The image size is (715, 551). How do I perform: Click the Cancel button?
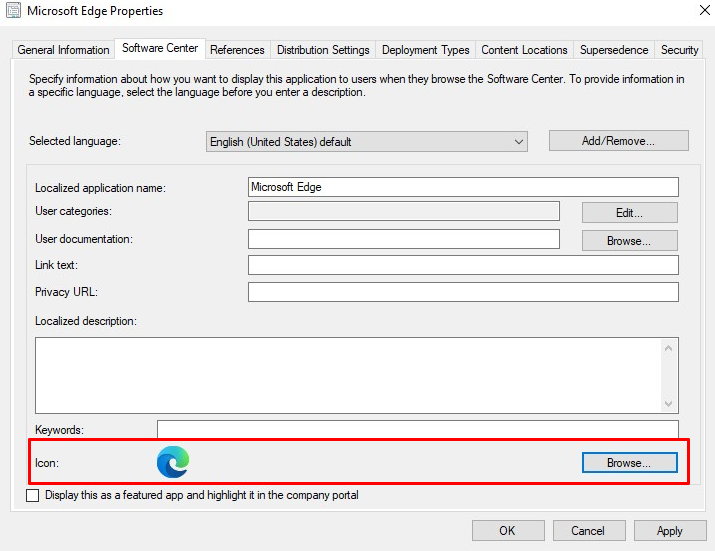point(589,530)
